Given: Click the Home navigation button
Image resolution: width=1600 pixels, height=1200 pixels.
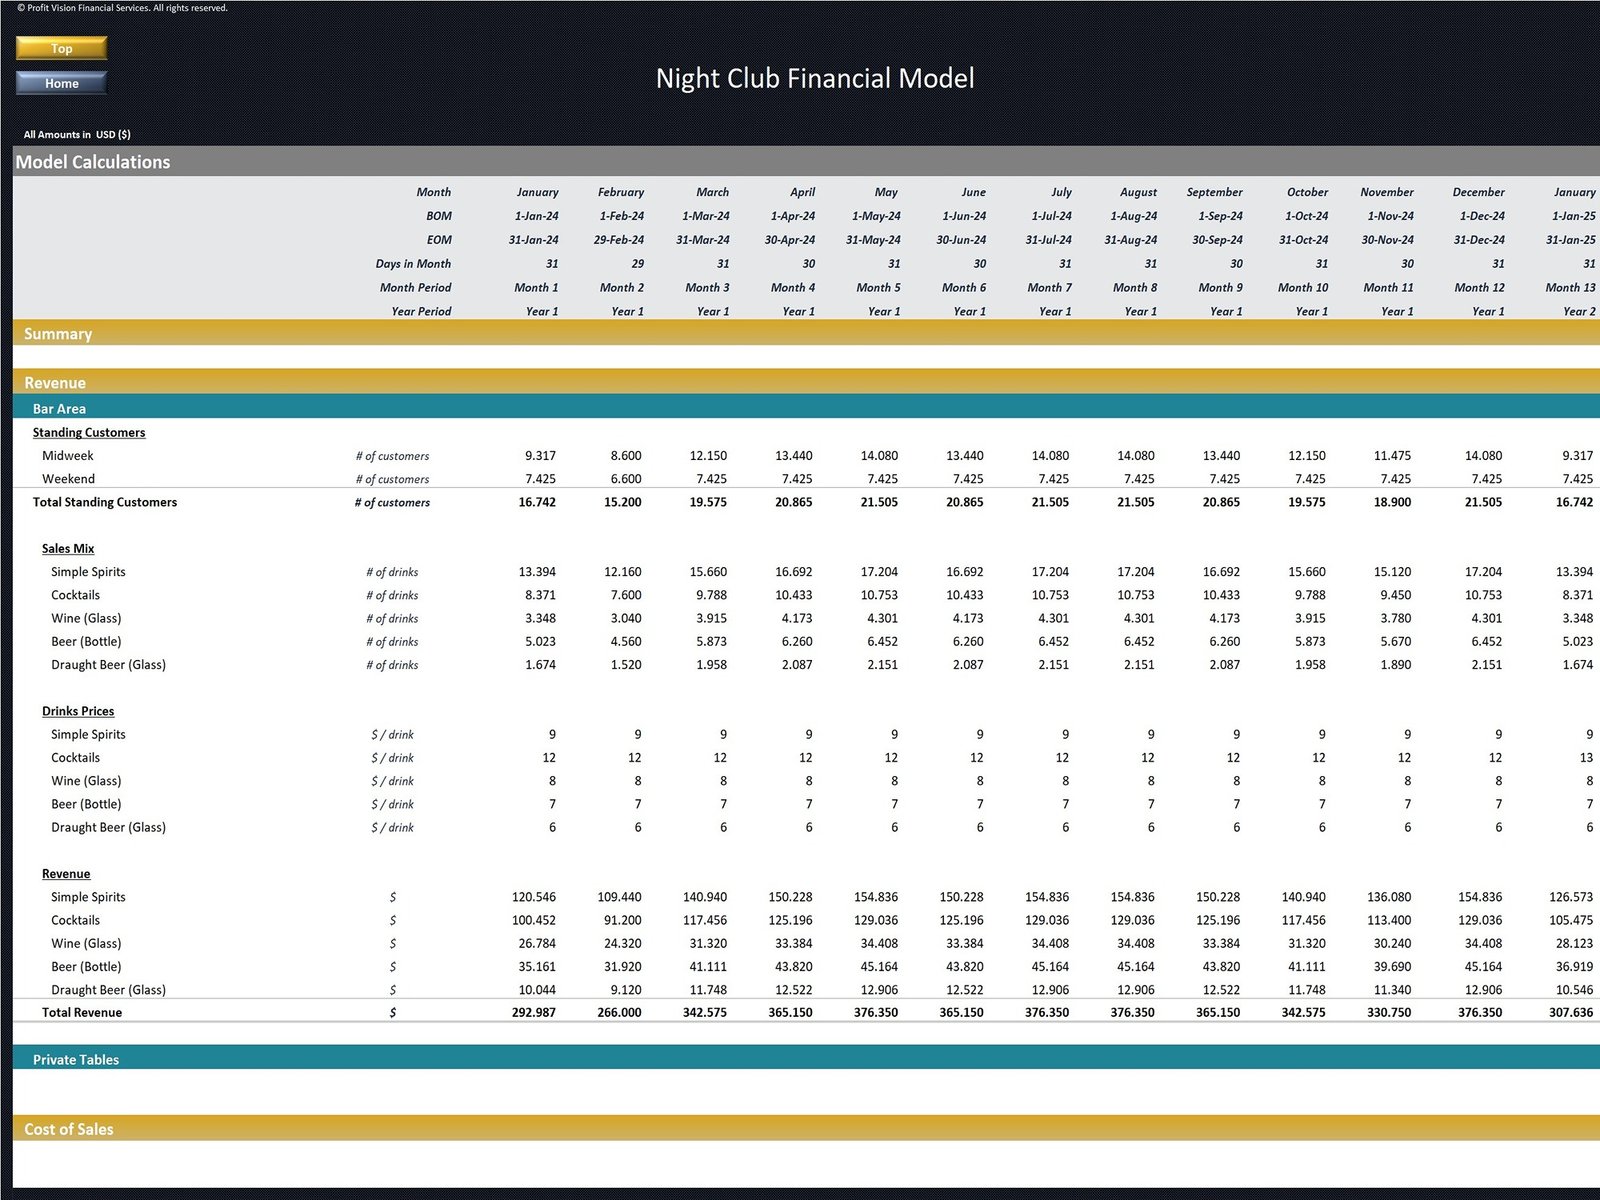Looking at the screenshot, I should 60,83.
